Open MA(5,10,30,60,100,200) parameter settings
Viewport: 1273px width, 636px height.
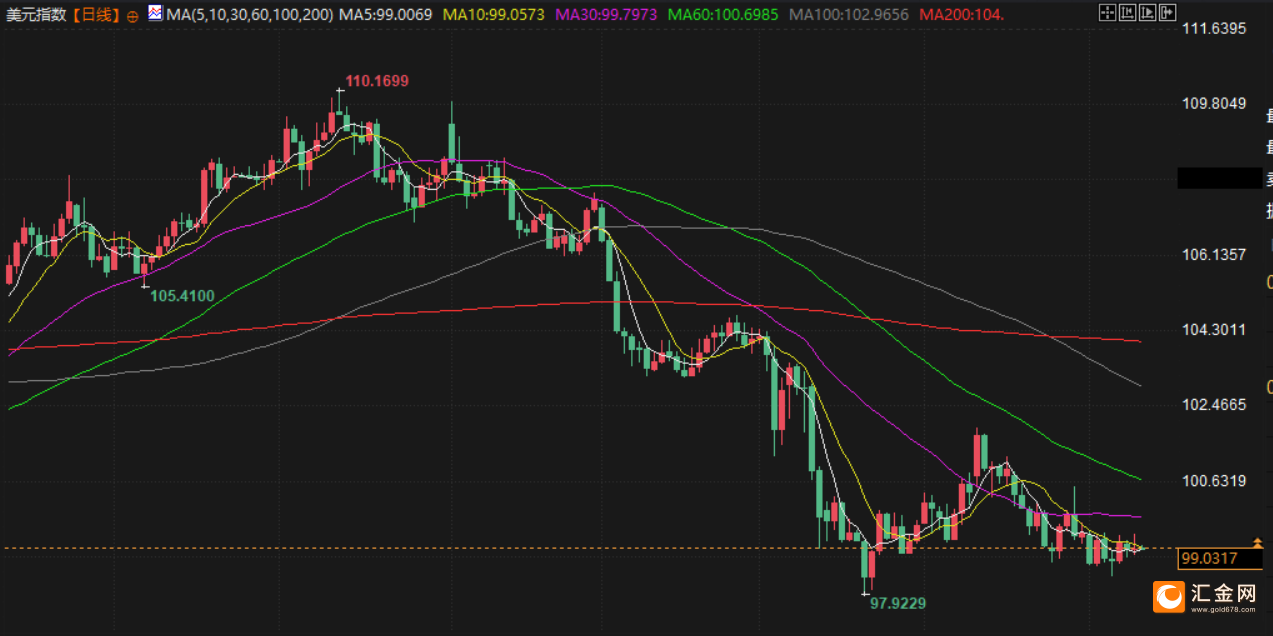(x=249, y=14)
